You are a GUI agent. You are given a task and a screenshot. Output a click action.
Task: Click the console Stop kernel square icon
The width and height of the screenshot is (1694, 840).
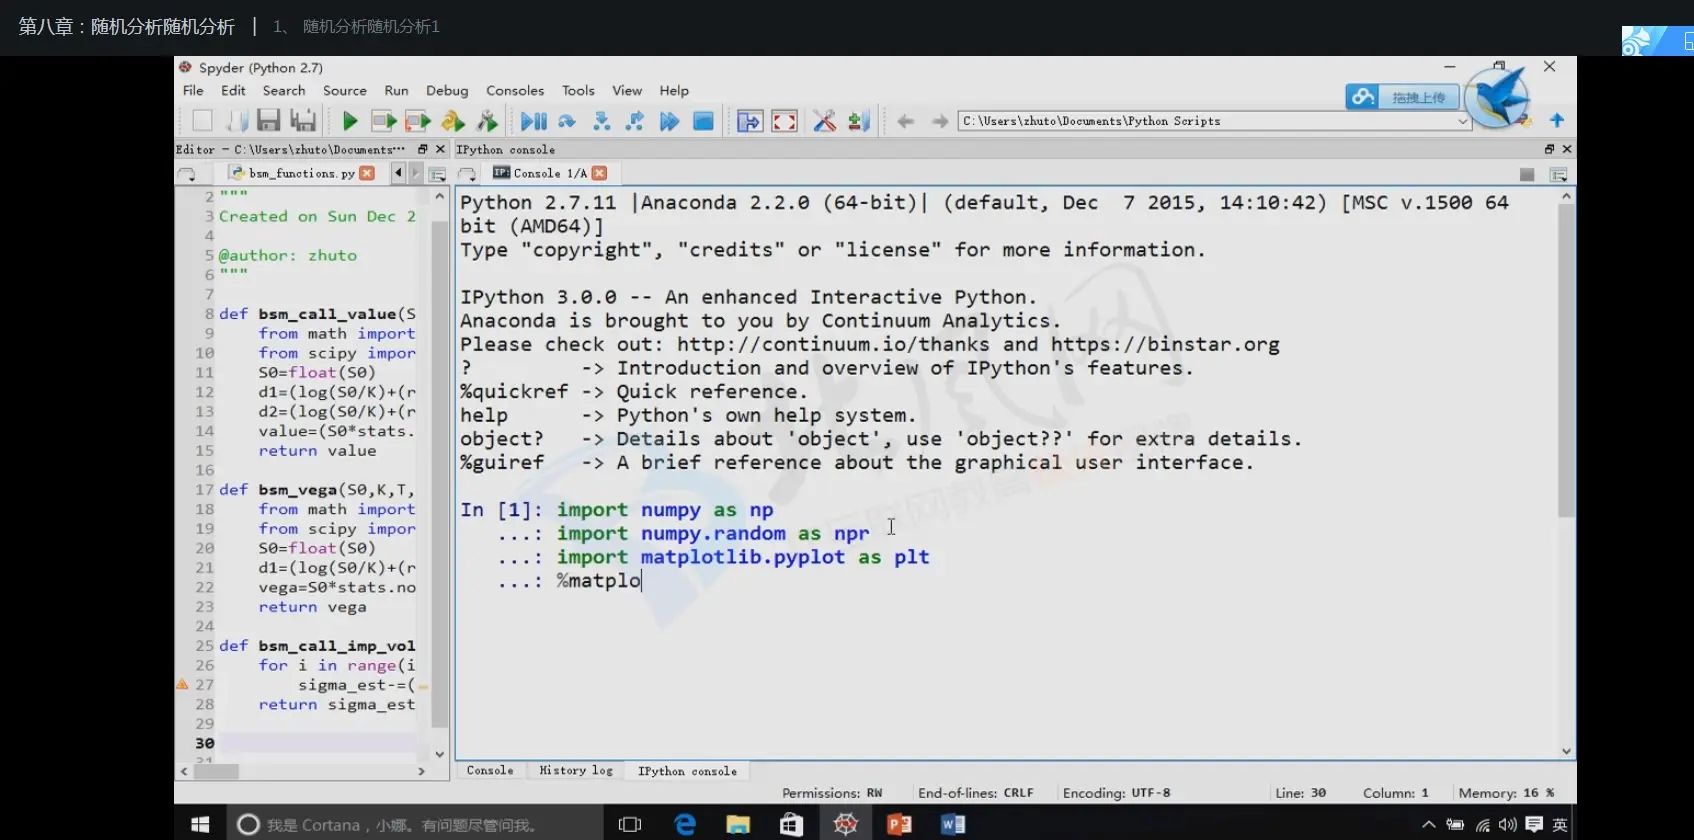click(1527, 174)
